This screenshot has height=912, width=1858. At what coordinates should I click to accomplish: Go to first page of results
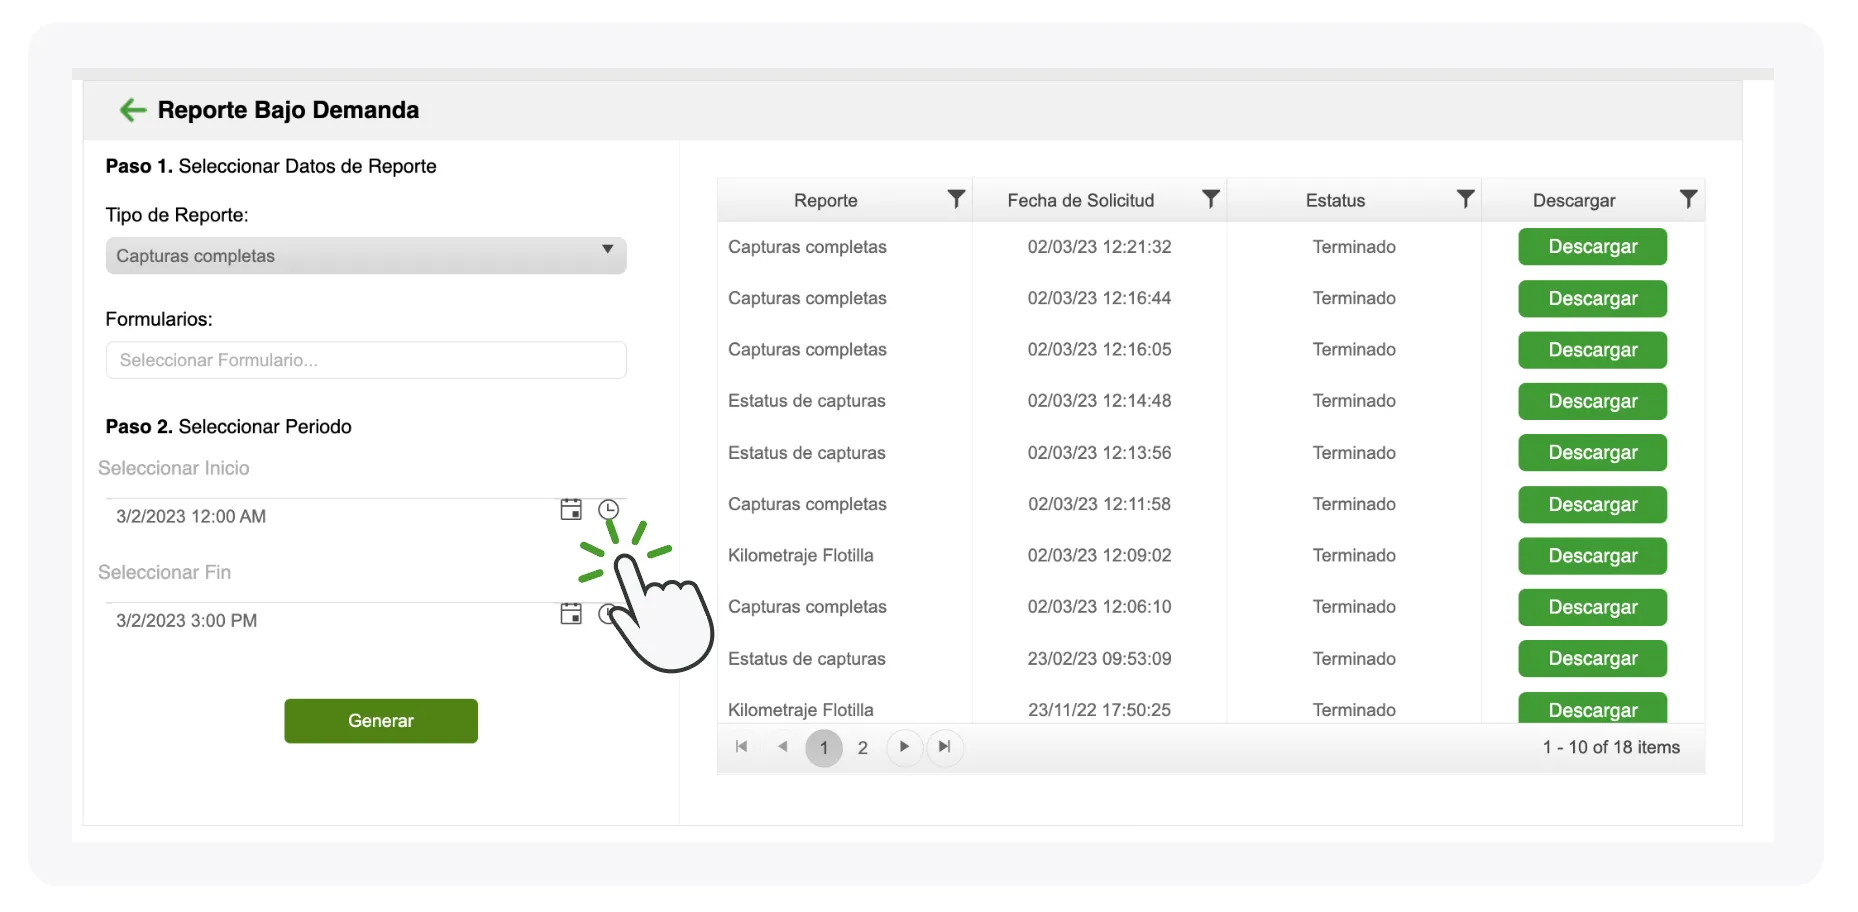pyautogui.click(x=741, y=747)
